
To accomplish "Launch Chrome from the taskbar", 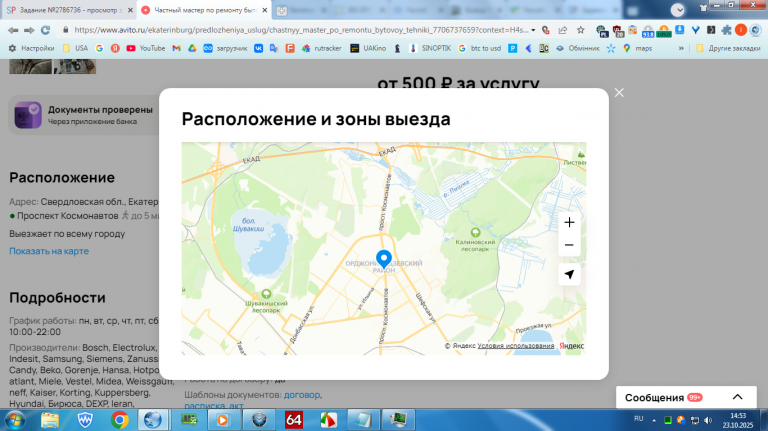I will 120,420.
